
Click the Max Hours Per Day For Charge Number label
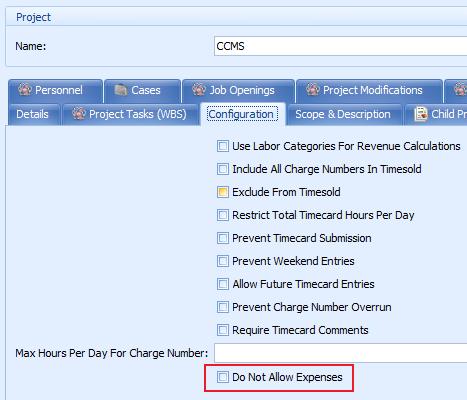111,353
